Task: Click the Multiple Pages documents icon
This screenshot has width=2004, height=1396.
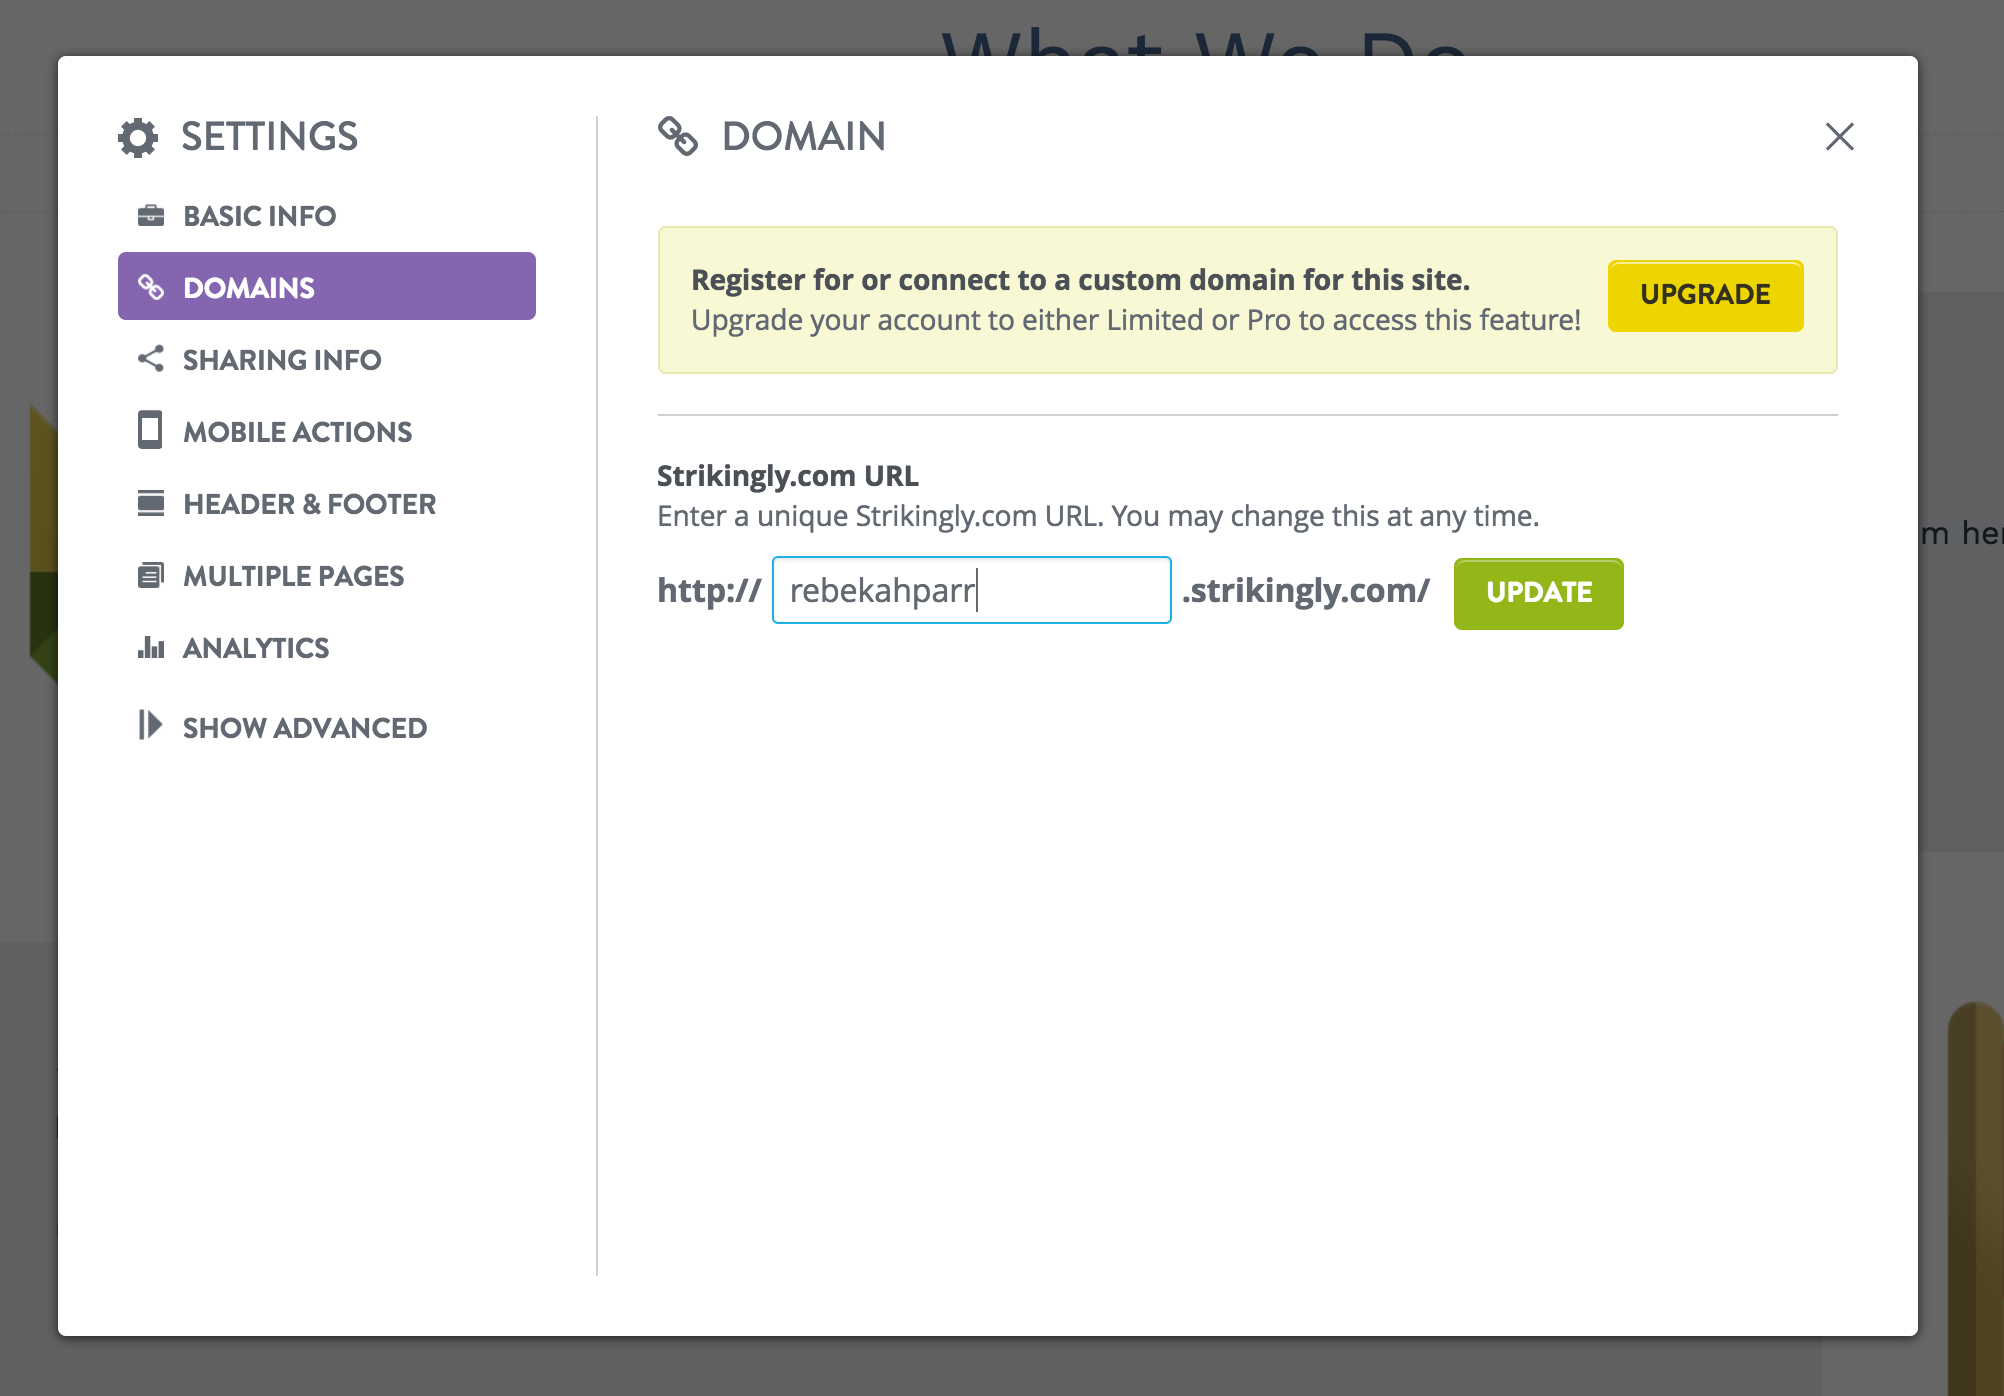Action: coord(150,575)
